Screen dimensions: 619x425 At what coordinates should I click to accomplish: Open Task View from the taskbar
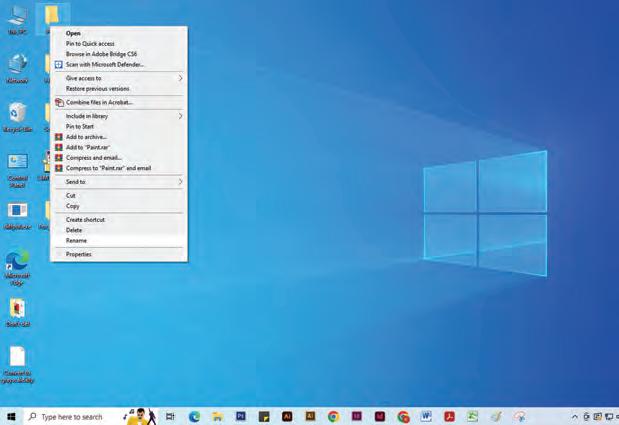pyautogui.click(x=170, y=416)
